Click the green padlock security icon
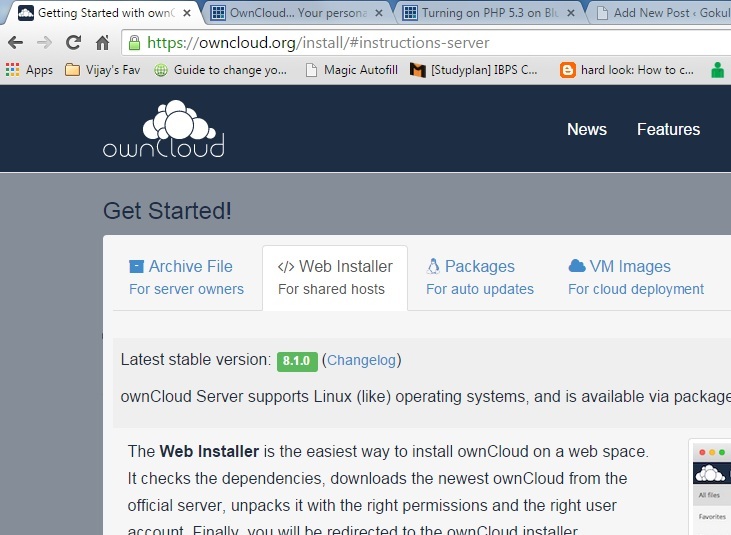The height and width of the screenshot is (535, 731). click(x=134, y=43)
